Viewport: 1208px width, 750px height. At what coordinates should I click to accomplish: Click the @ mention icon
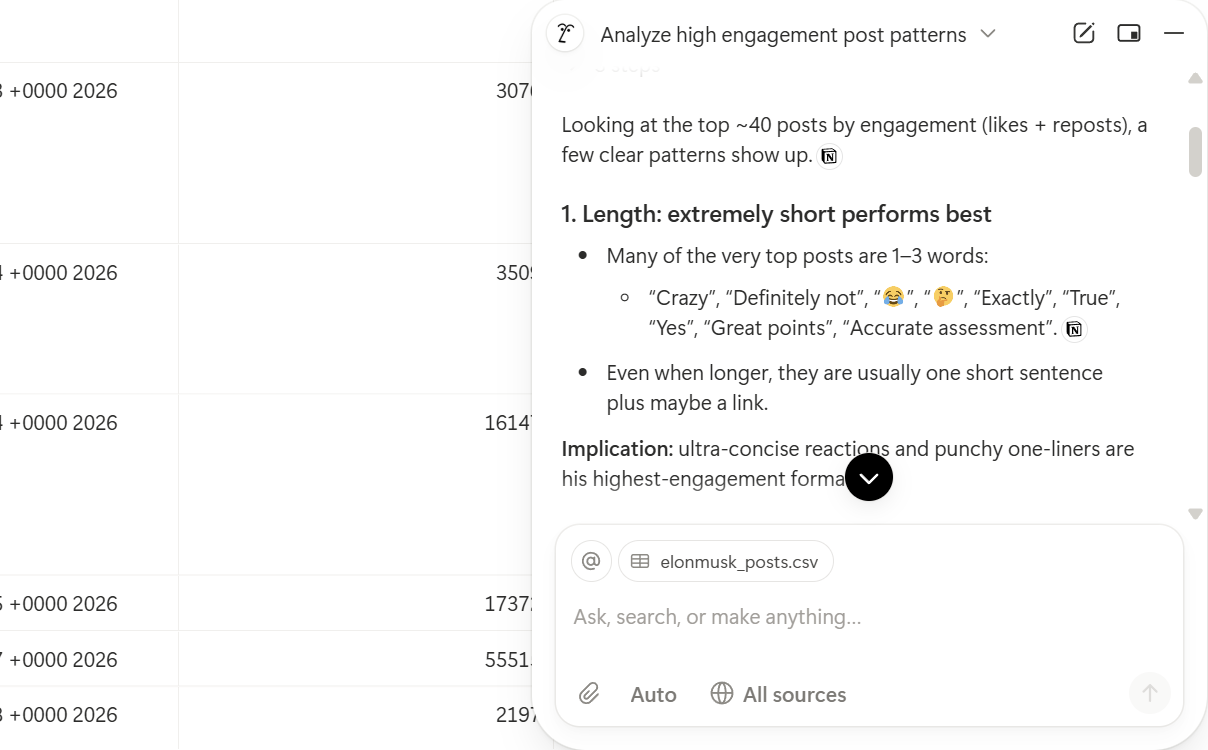coord(591,561)
